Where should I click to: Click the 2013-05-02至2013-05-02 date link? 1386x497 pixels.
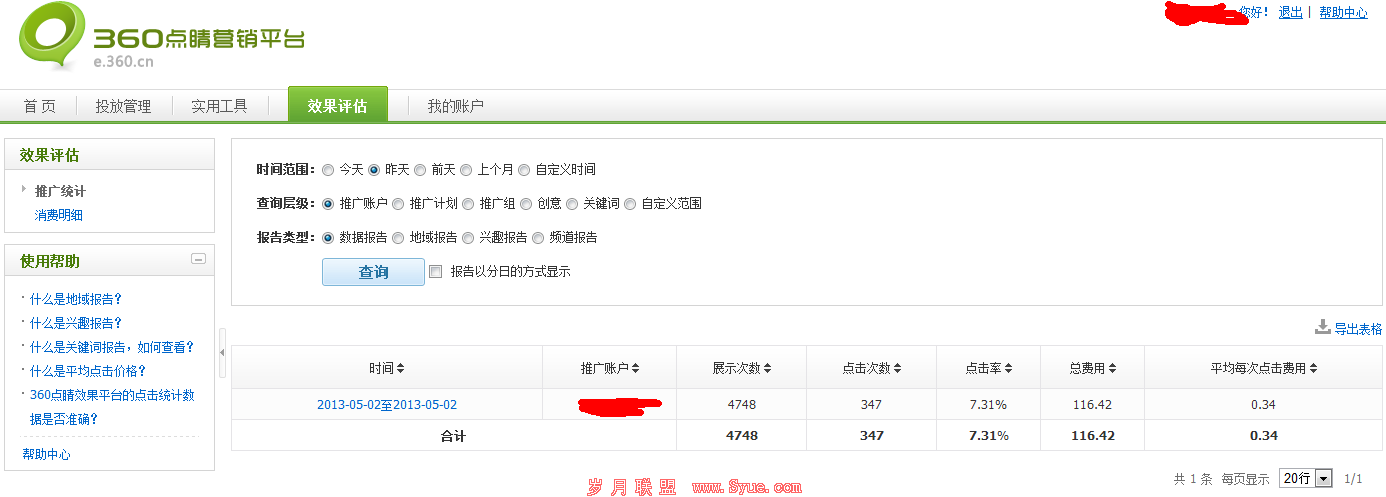[x=387, y=405]
